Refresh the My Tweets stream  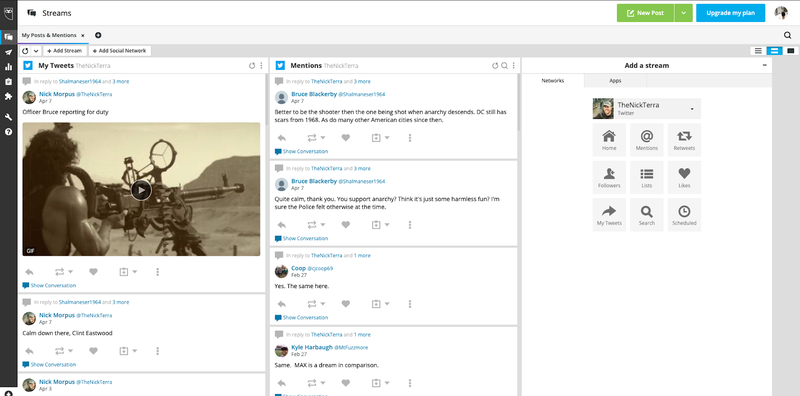pyautogui.click(x=252, y=66)
